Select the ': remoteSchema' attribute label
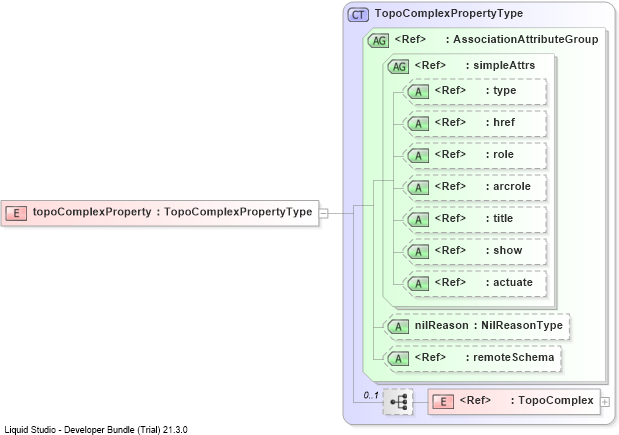This screenshot has width=619, height=435. click(x=510, y=357)
